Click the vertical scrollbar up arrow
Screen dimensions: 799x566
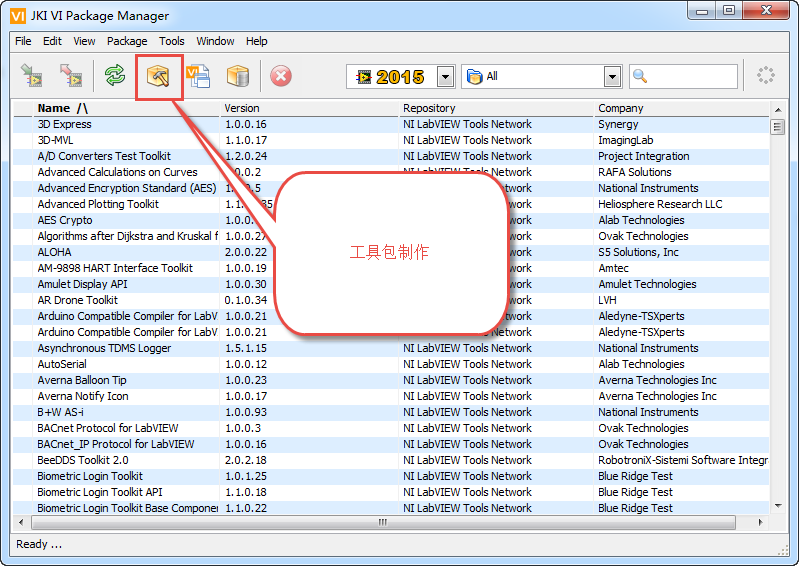pos(778,110)
